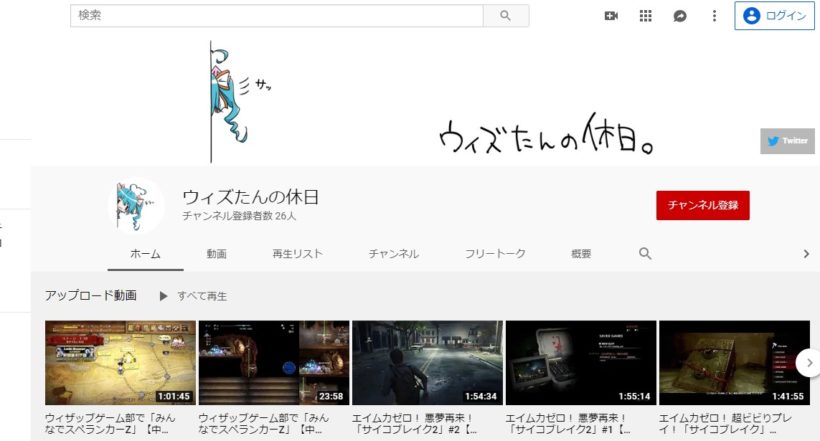820x441 pixels.
Task: Open the 概要 tab
Action: 581,254
